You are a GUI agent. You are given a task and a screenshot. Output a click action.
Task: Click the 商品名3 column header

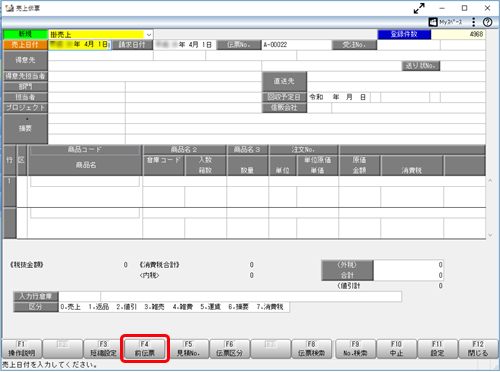[247, 150]
